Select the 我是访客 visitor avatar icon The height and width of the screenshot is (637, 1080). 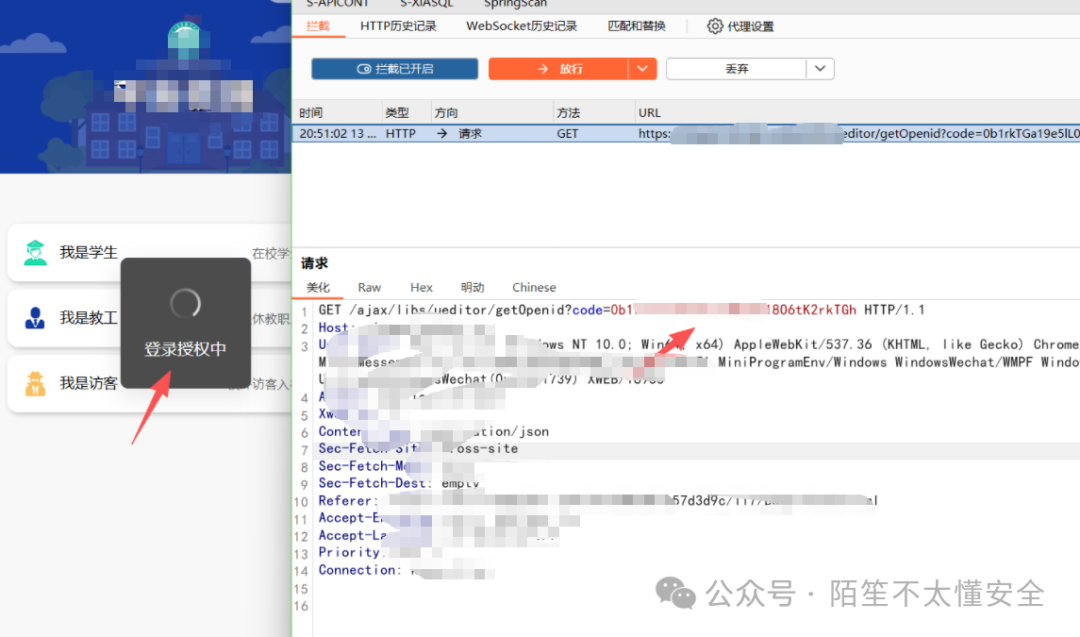[34, 383]
